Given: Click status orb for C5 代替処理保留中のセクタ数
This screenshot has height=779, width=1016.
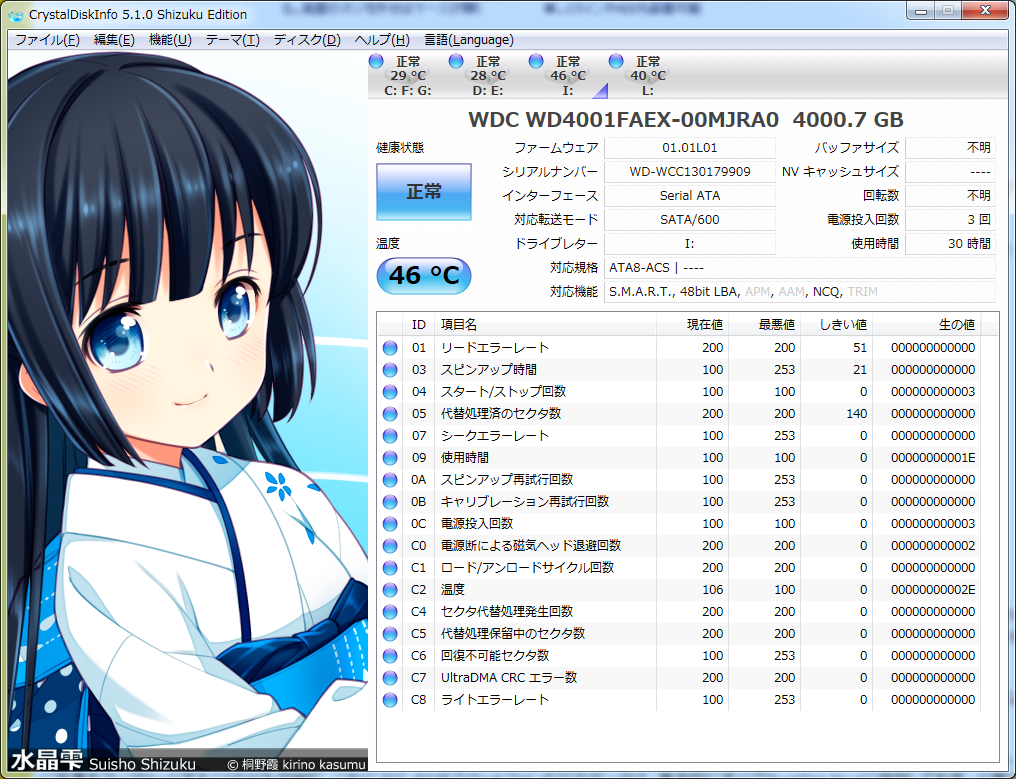Looking at the screenshot, I should [390, 634].
